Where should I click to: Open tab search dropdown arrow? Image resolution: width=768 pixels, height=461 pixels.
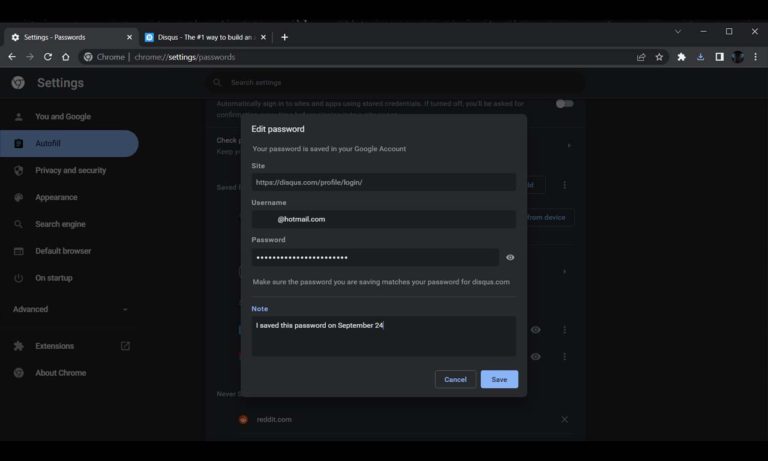(678, 31)
